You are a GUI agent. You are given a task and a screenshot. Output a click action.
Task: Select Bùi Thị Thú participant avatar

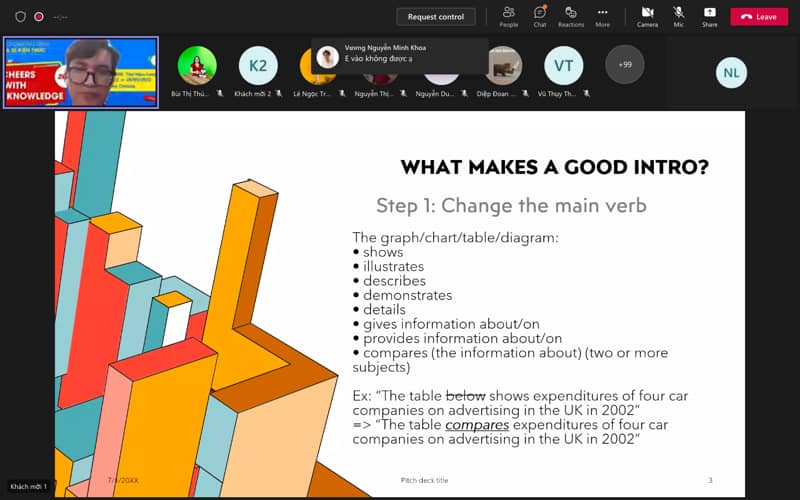pyautogui.click(x=197, y=66)
